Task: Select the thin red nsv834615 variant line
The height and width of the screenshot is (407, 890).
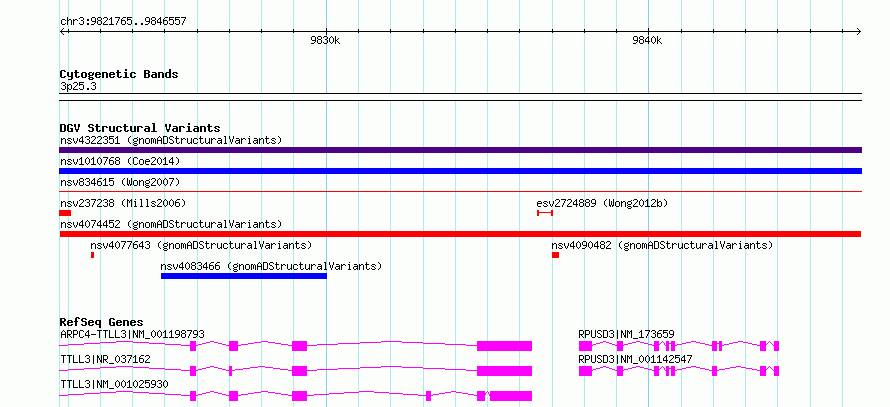Action: [x=460, y=192]
